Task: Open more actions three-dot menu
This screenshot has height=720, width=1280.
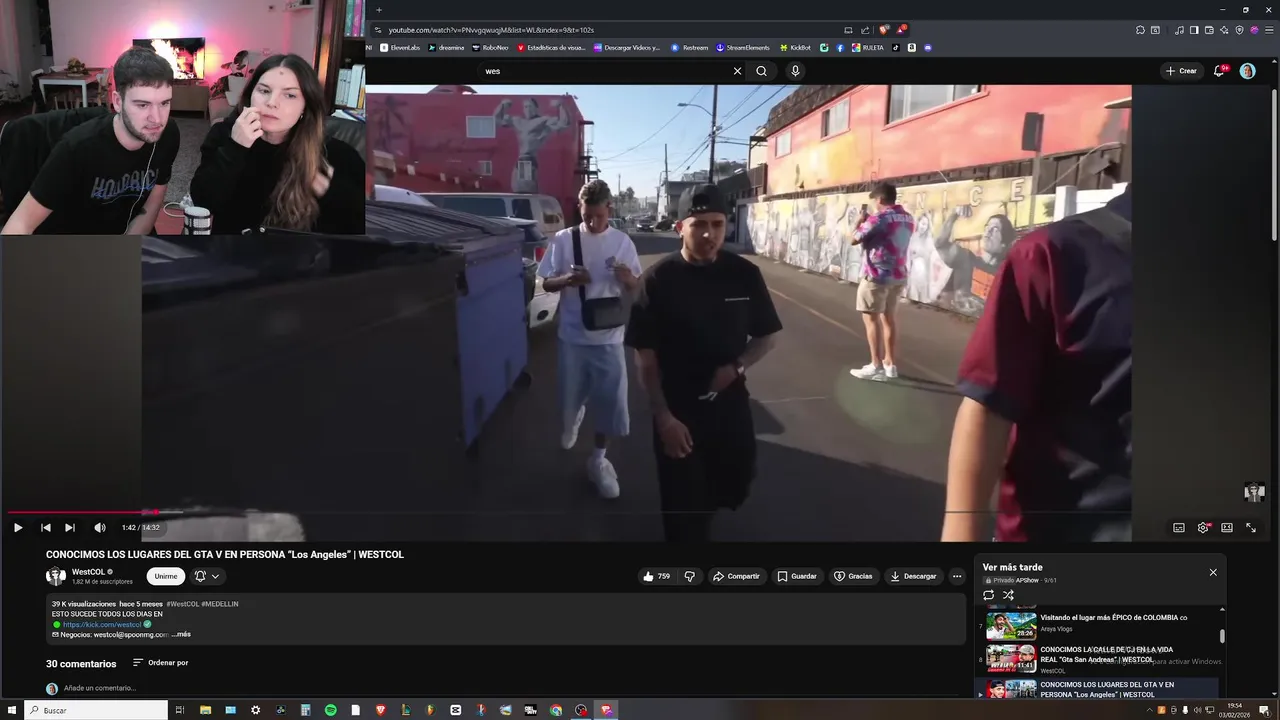Action: [957, 576]
